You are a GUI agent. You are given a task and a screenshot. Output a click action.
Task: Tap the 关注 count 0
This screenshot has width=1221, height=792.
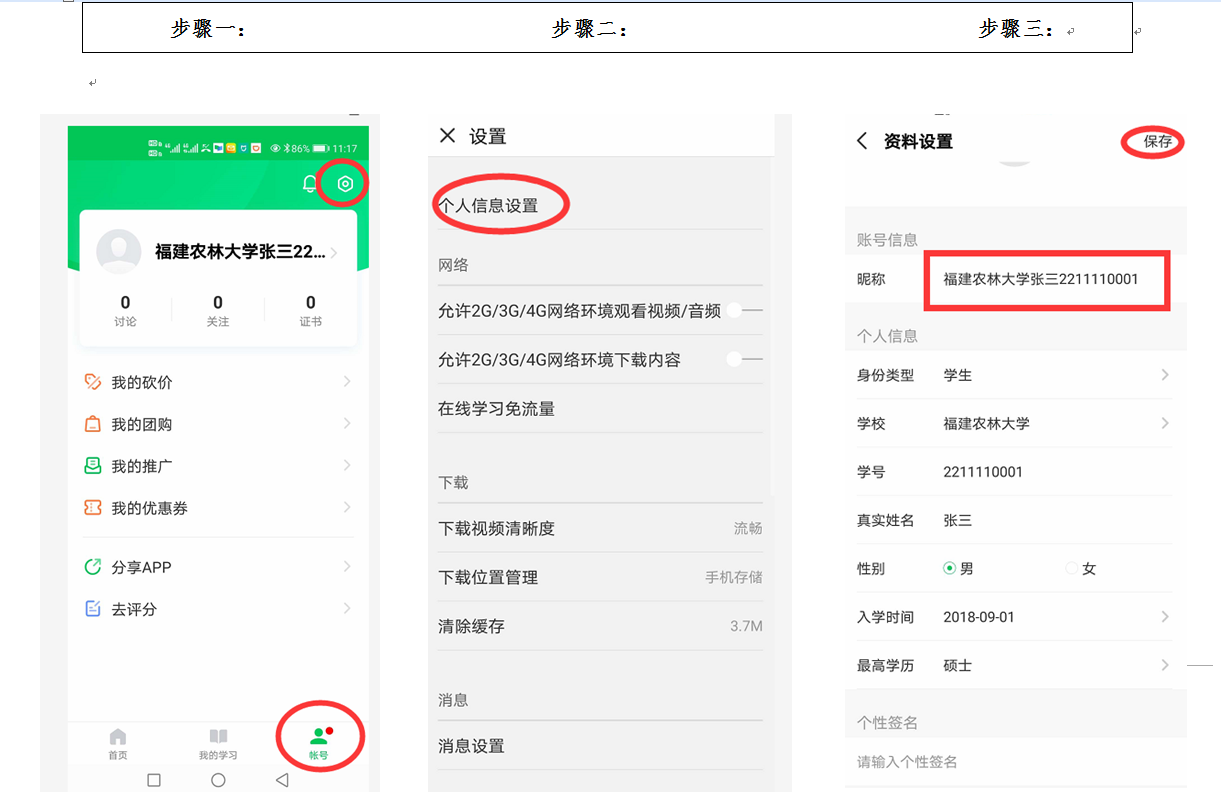point(218,303)
